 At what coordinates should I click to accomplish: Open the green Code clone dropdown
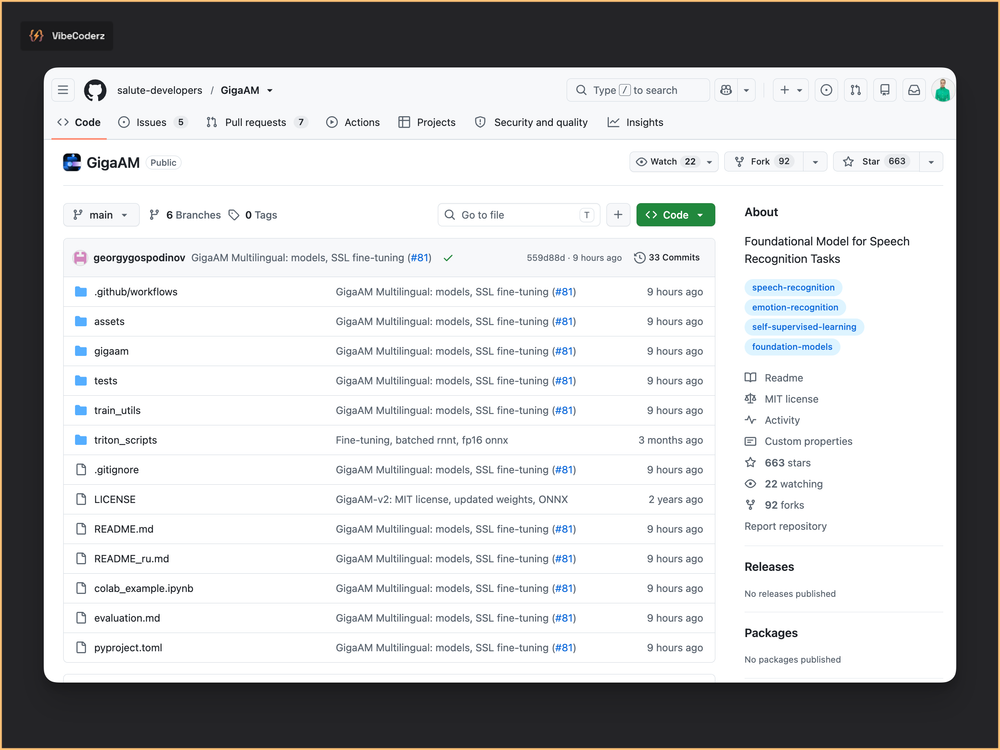[x=675, y=215]
